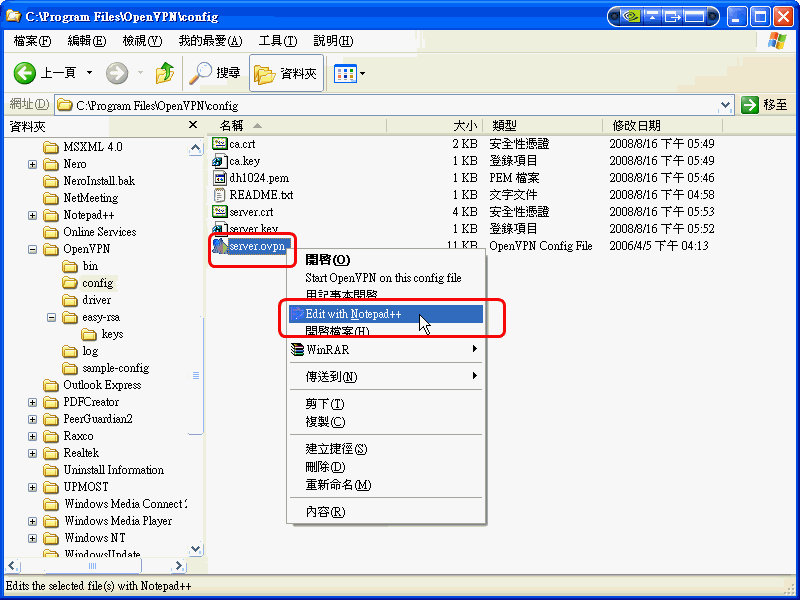Expand the Windows Media Player tree node
The image size is (800, 600).
coord(33,521)
